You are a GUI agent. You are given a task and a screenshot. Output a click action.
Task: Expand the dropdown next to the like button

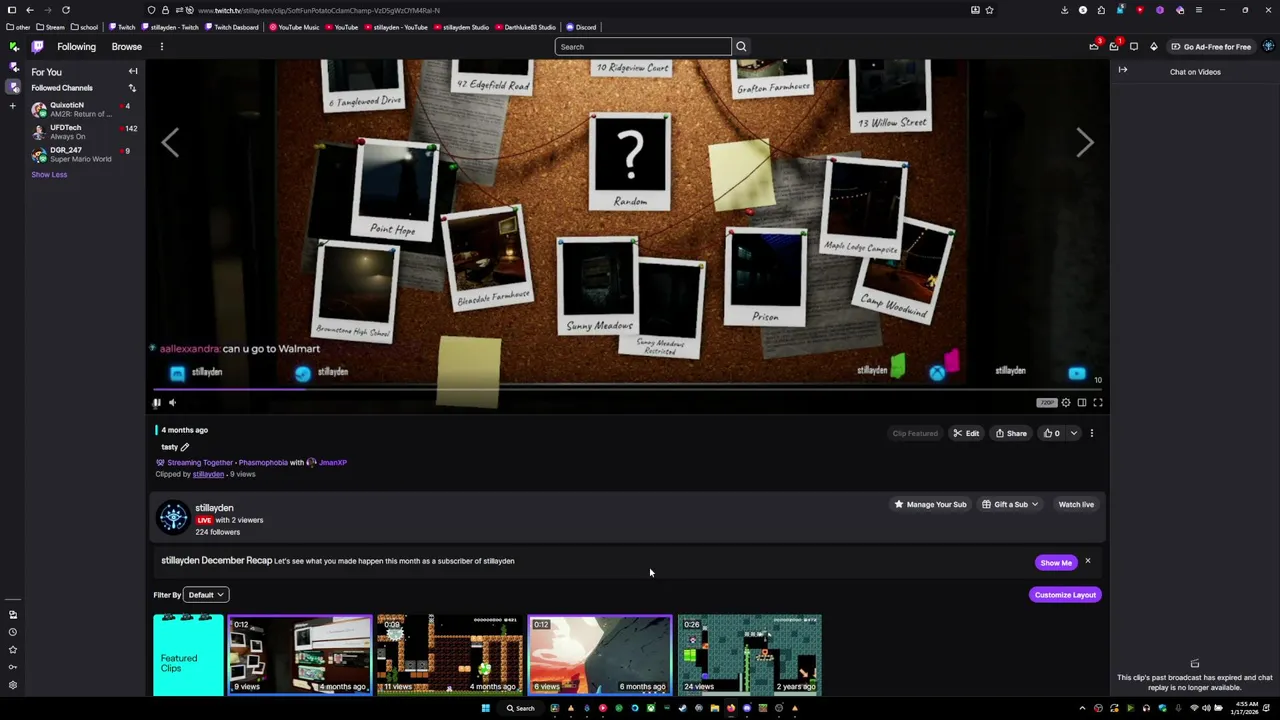[x=1074, y=433]
